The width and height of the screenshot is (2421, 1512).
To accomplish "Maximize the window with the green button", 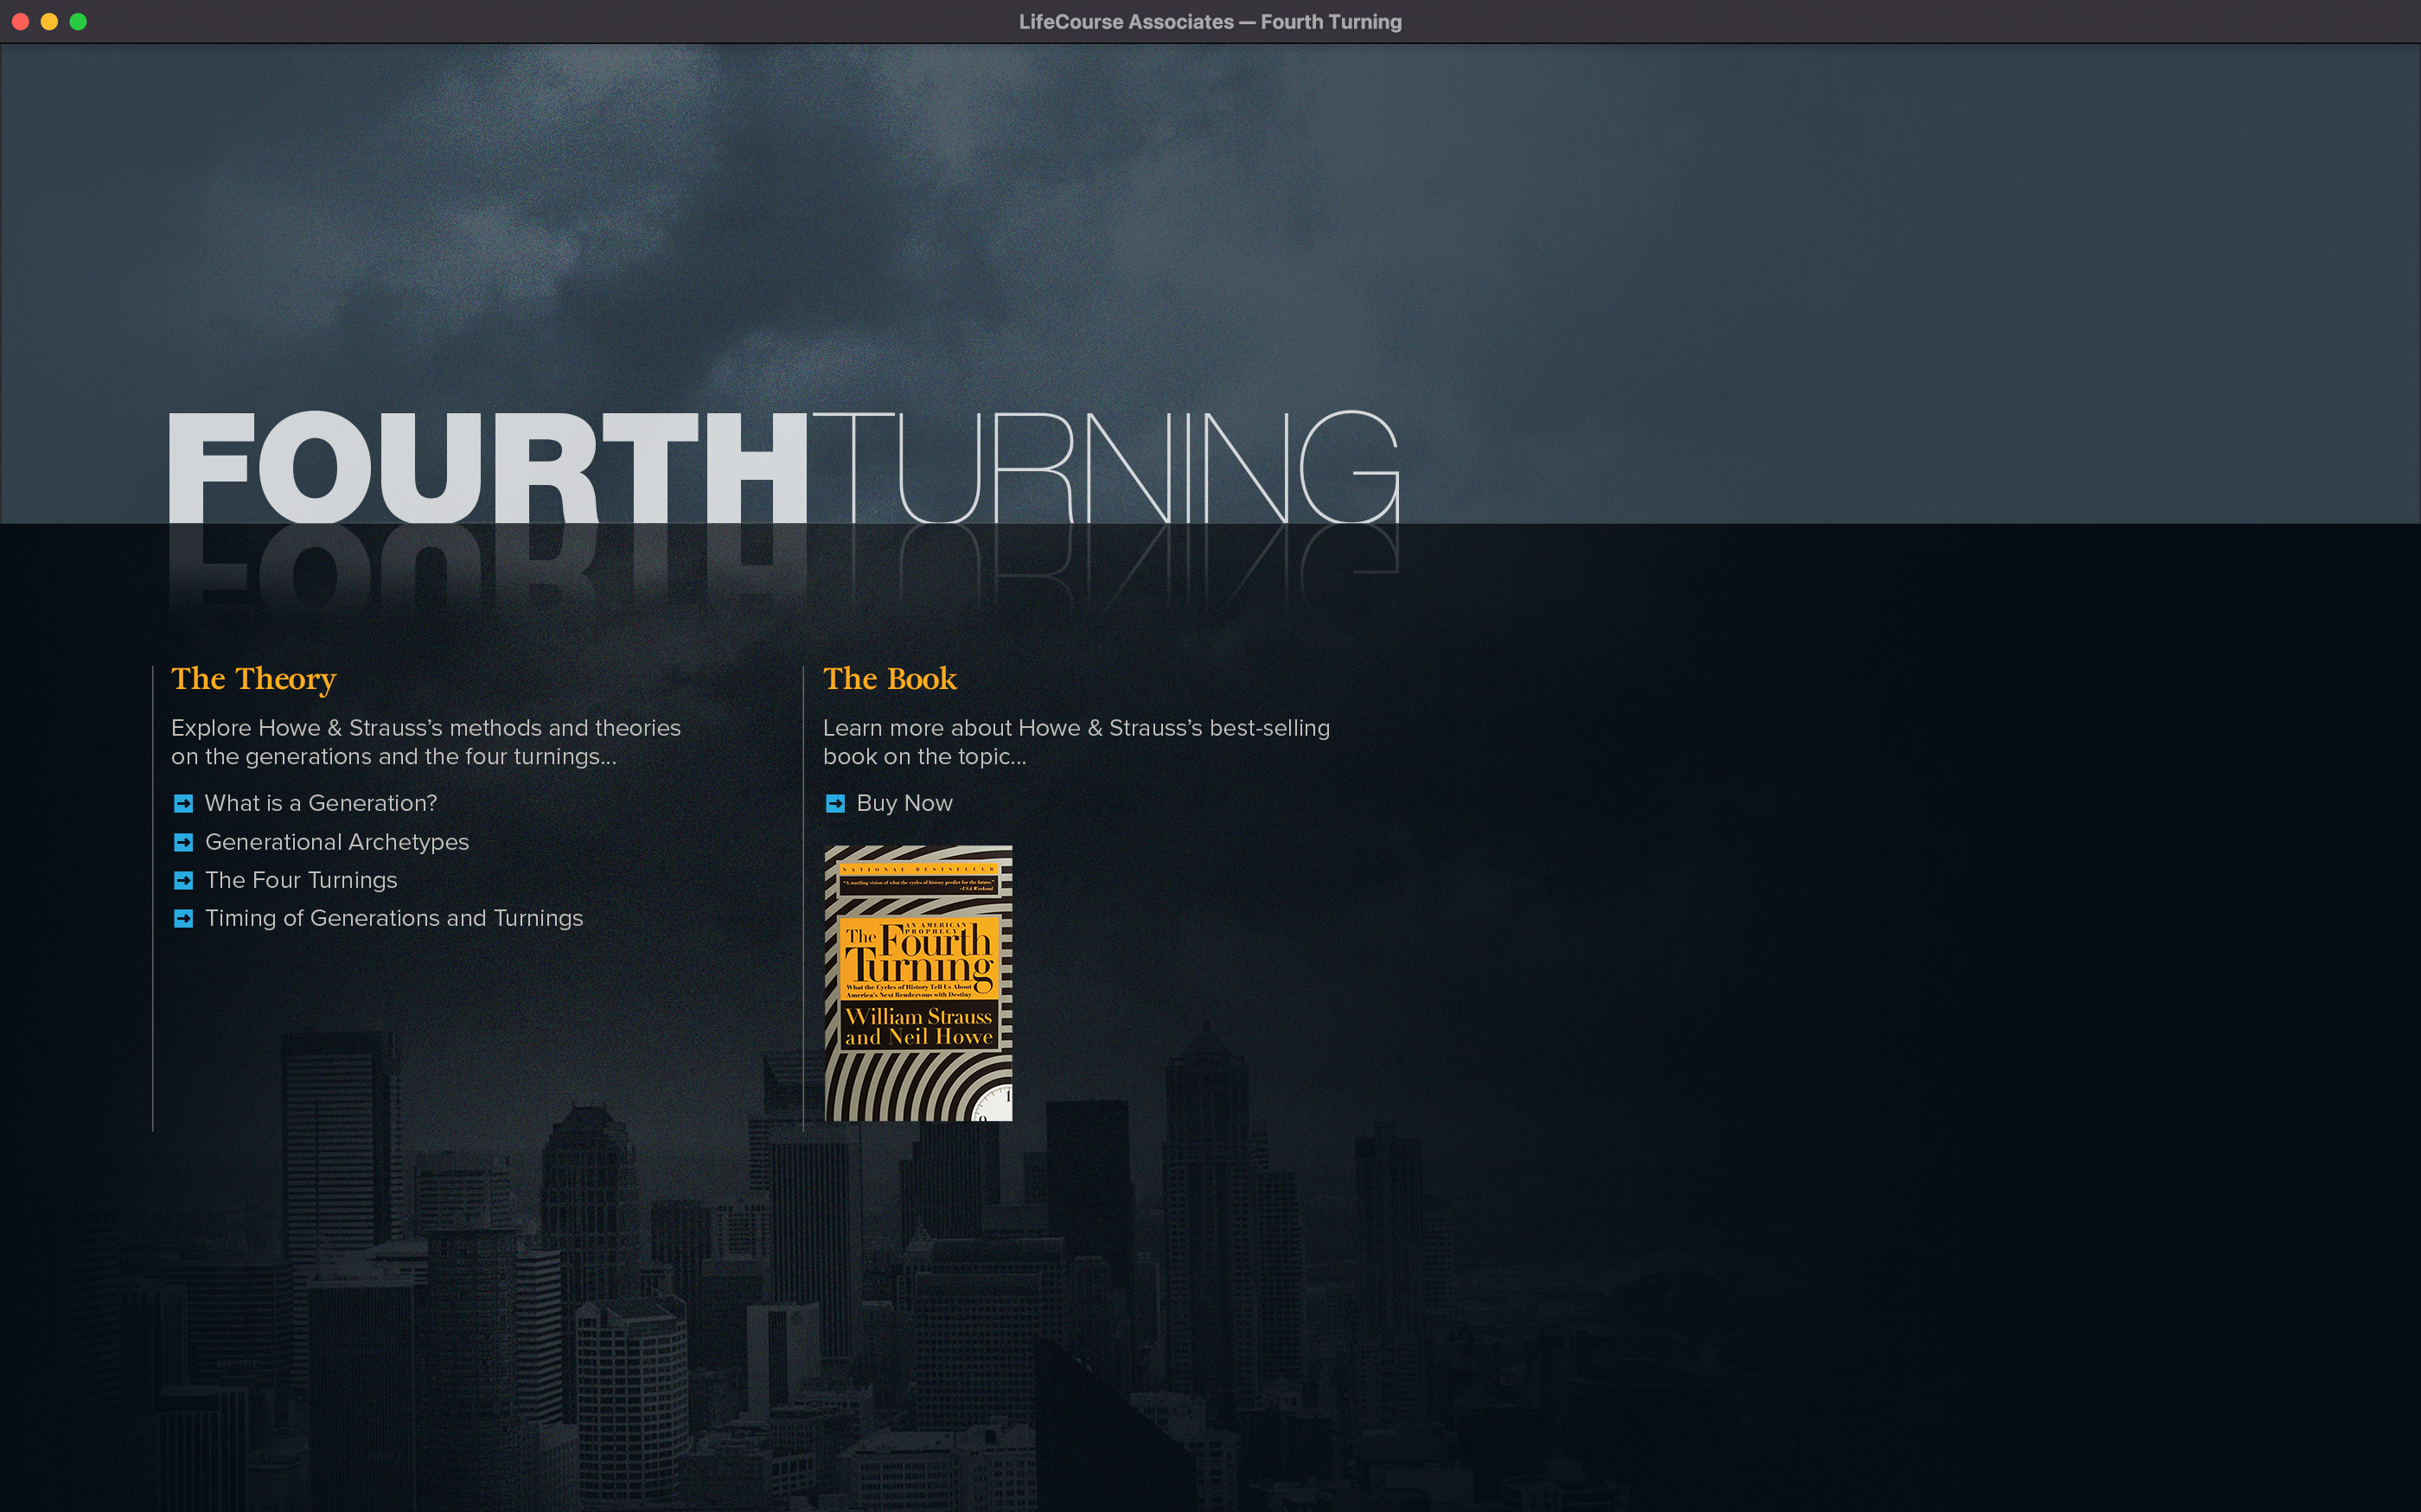I will point(78,22).
